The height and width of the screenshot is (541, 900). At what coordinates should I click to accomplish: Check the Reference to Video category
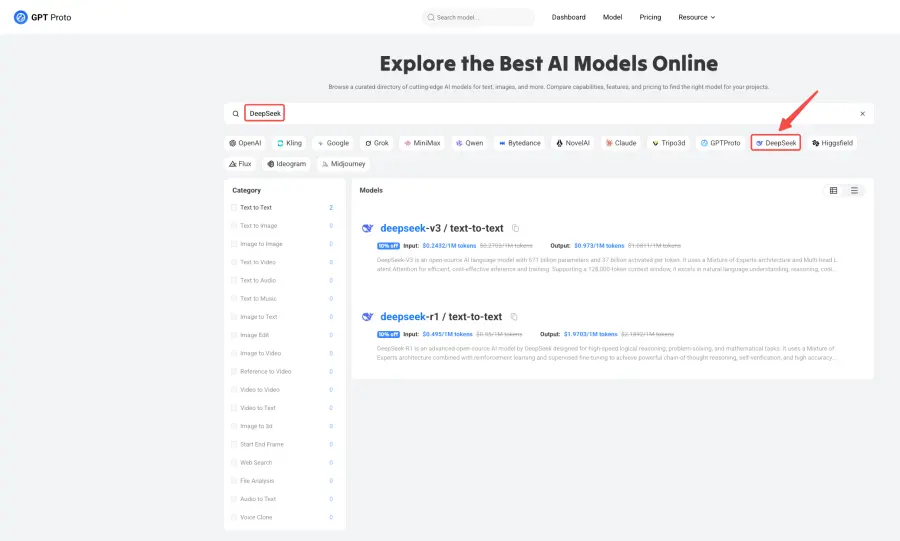point(234,372)
